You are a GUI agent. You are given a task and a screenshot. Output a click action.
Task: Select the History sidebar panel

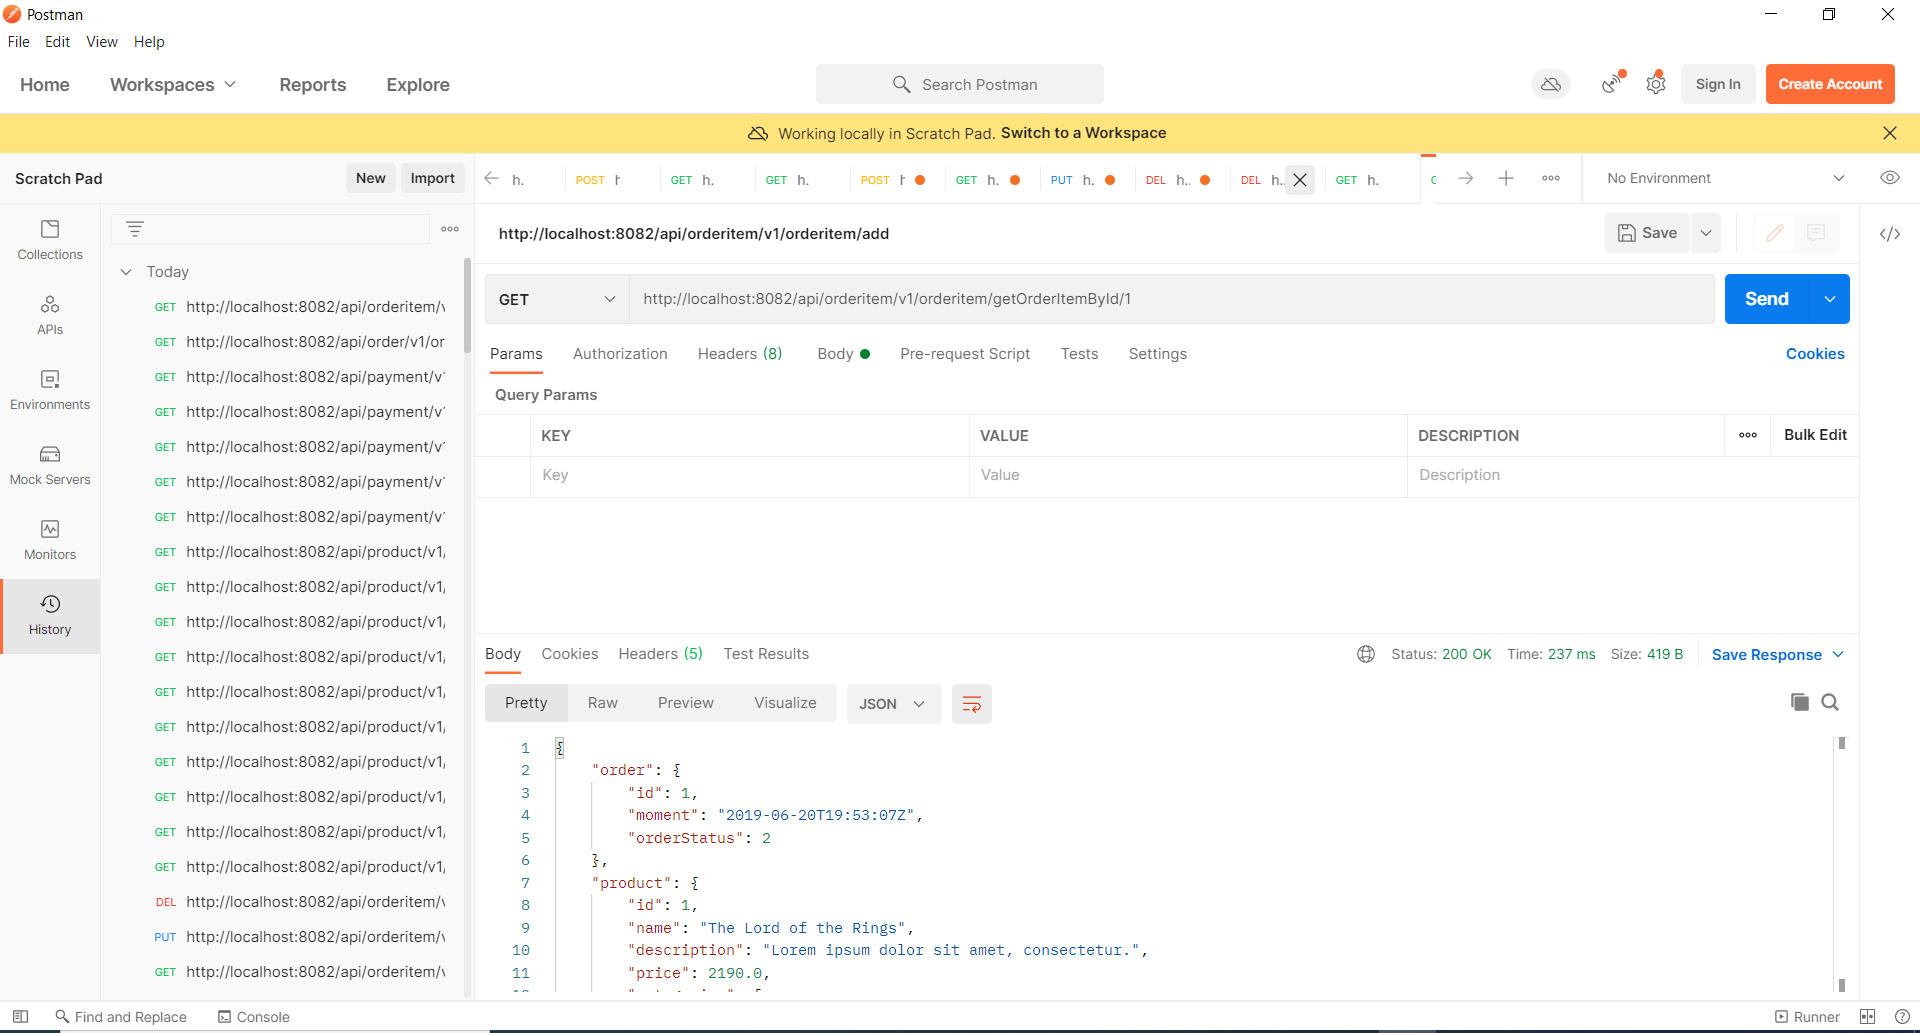(50, 615)
